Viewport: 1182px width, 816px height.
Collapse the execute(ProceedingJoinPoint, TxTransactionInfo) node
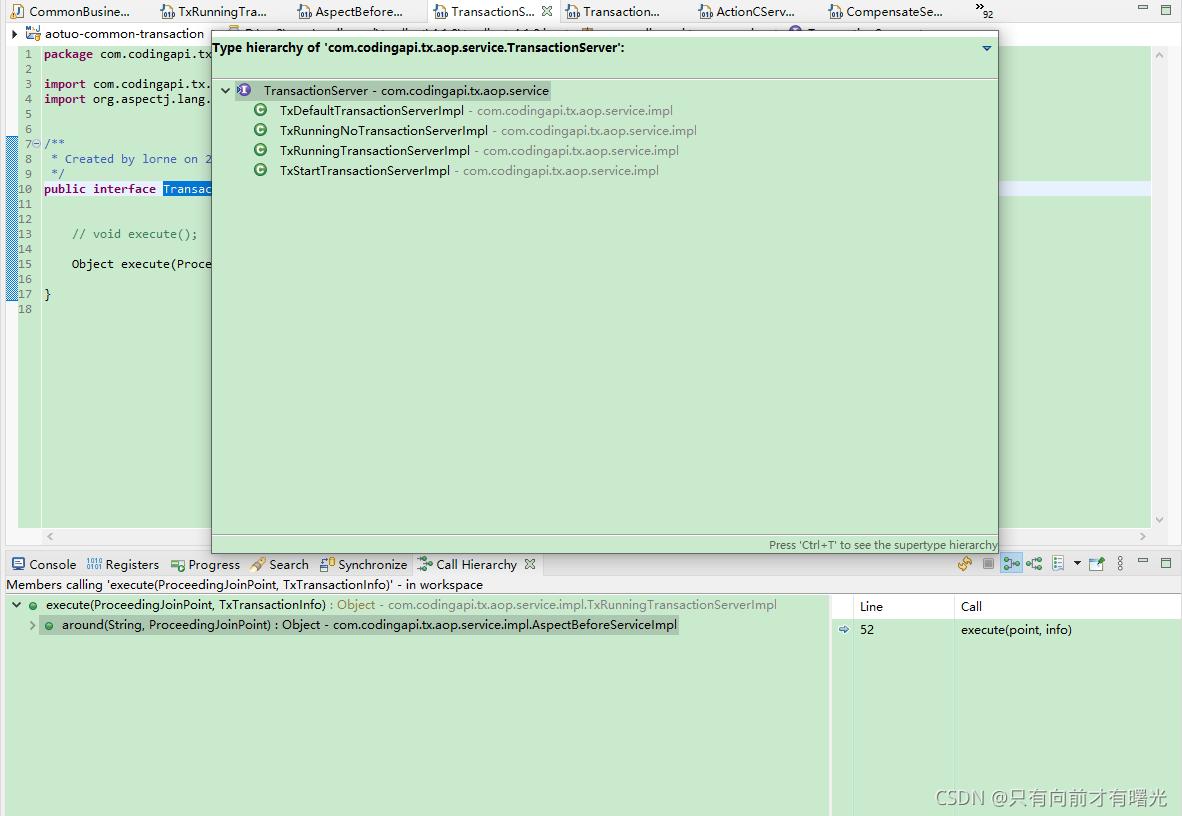17,605
